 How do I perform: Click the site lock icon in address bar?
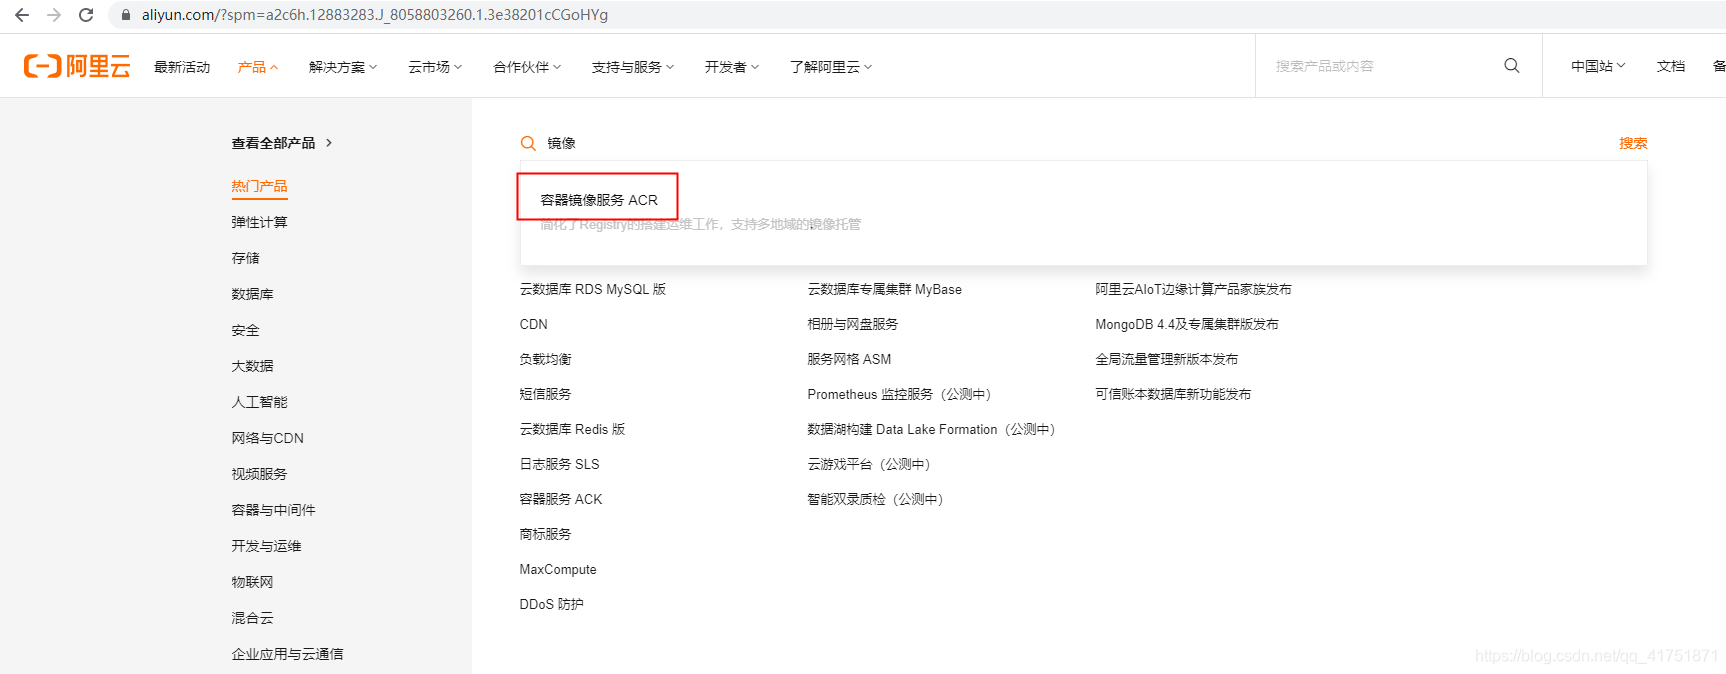point(125,15)
